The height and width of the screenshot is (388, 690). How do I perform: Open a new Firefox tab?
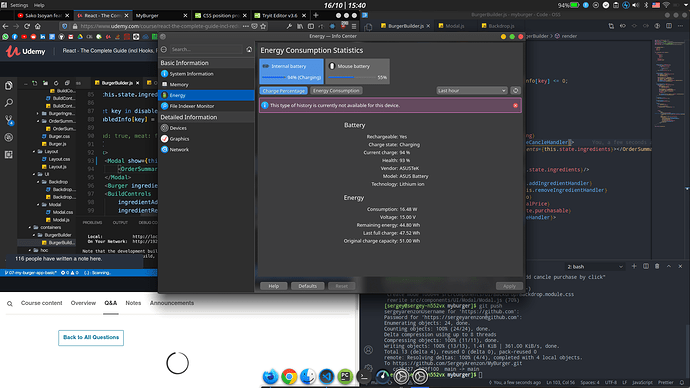pos(316,15)
